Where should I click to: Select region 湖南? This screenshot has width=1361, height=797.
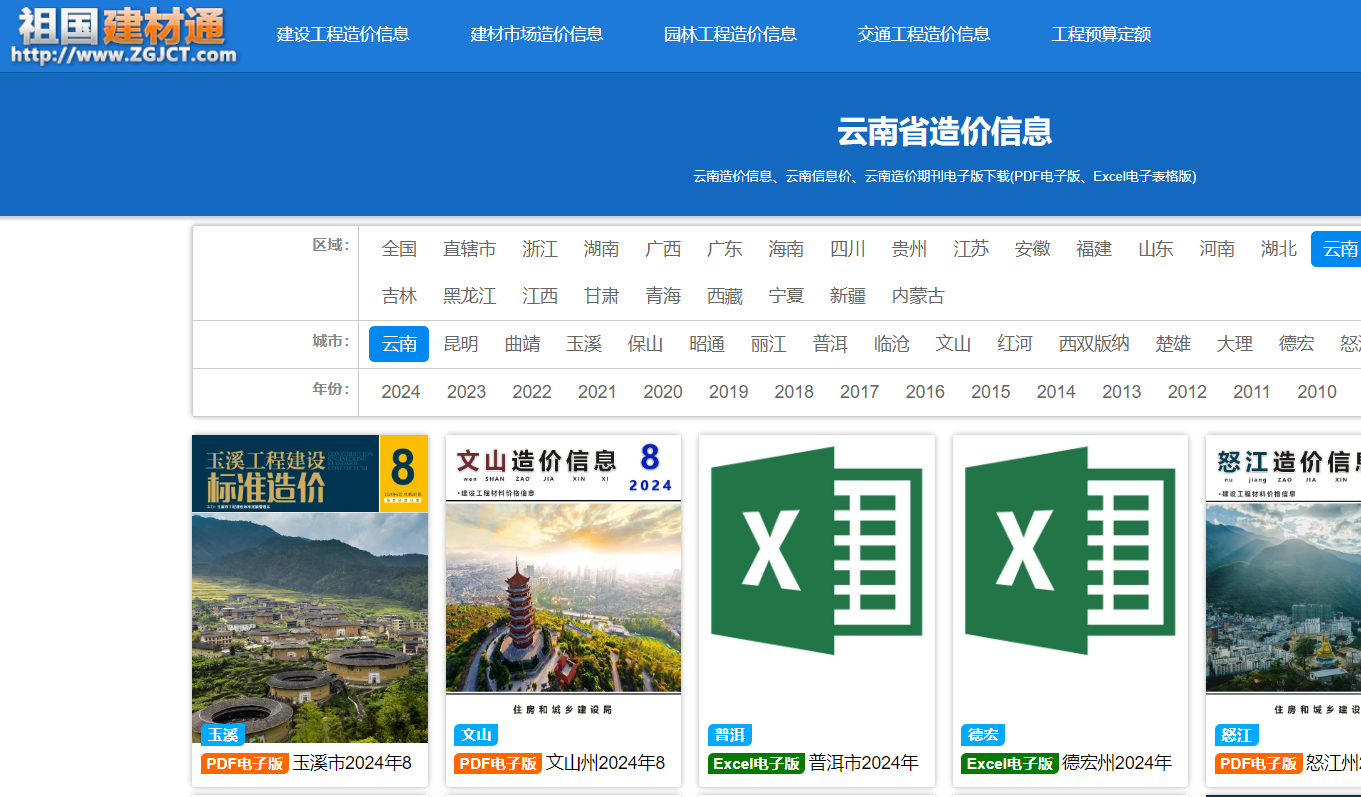point(602,249)
